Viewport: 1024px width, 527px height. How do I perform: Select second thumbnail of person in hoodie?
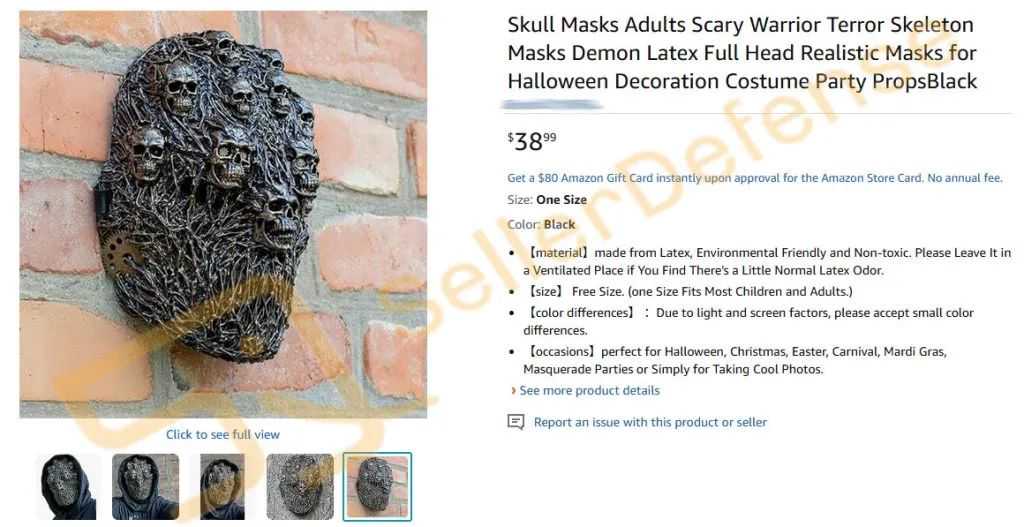(146, 487)
